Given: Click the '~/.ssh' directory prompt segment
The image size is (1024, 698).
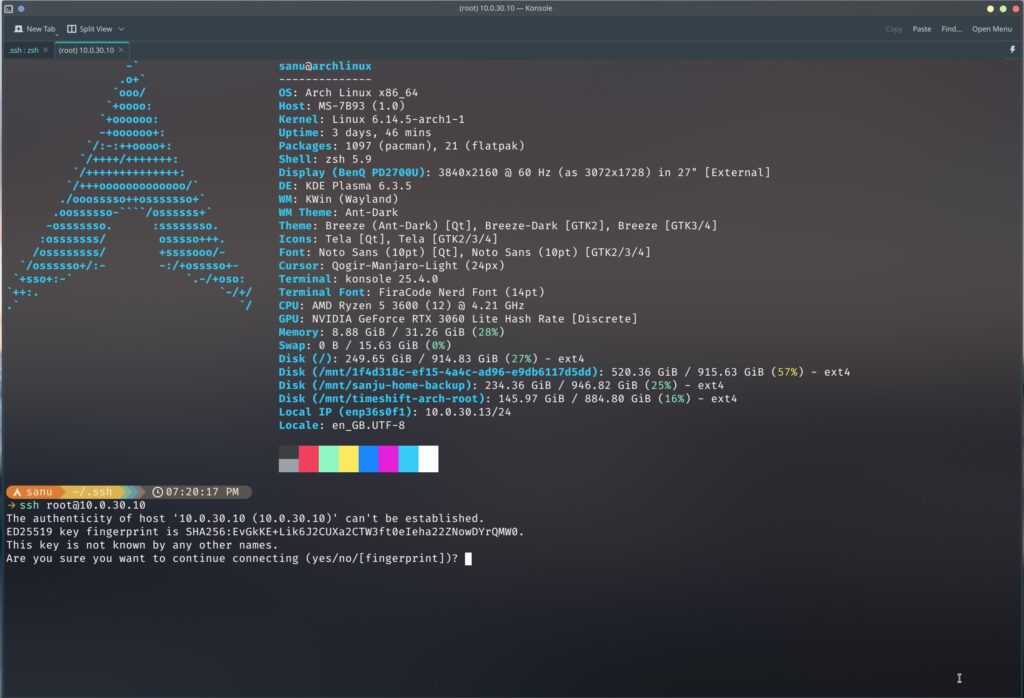Looking at the screenshot, I should (x=92, y=492).
